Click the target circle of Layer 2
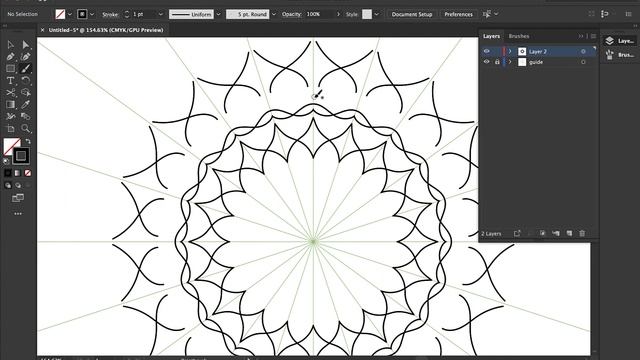Screen dimensions: 640x360 [583, 51]
